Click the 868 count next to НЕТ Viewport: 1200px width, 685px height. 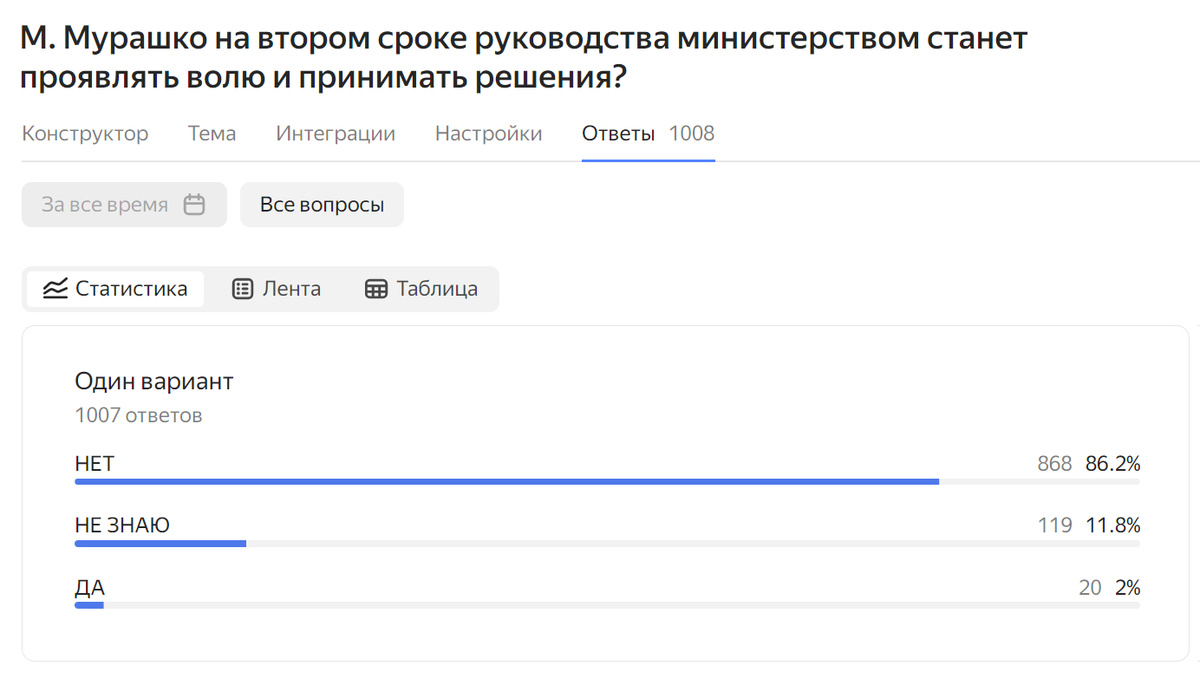[x=1055, y=463]
